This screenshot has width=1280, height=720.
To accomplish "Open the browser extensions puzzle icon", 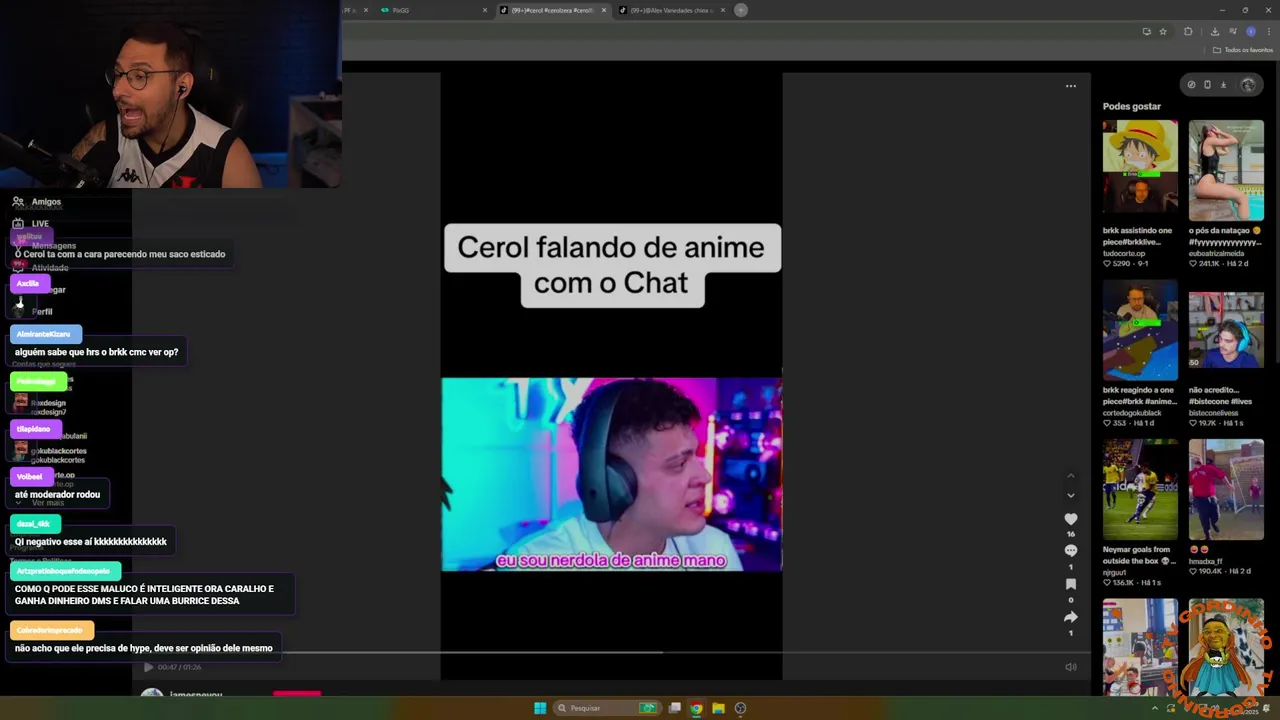I will (x=1188, y=31).
